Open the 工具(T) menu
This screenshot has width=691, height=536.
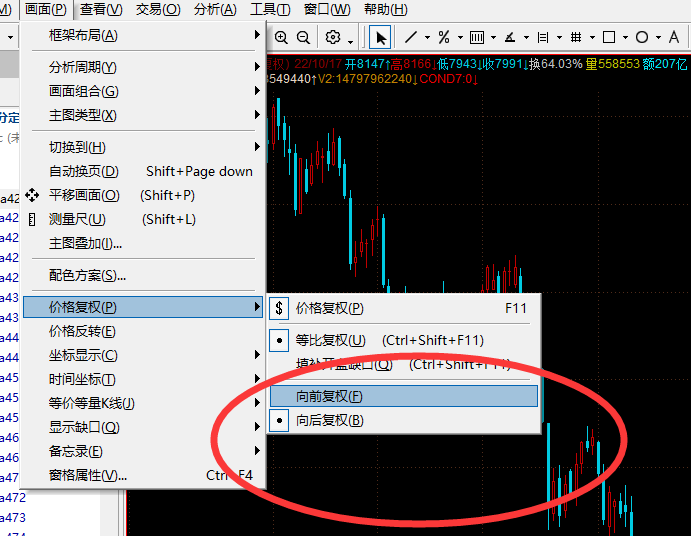(x=270, y=9)
